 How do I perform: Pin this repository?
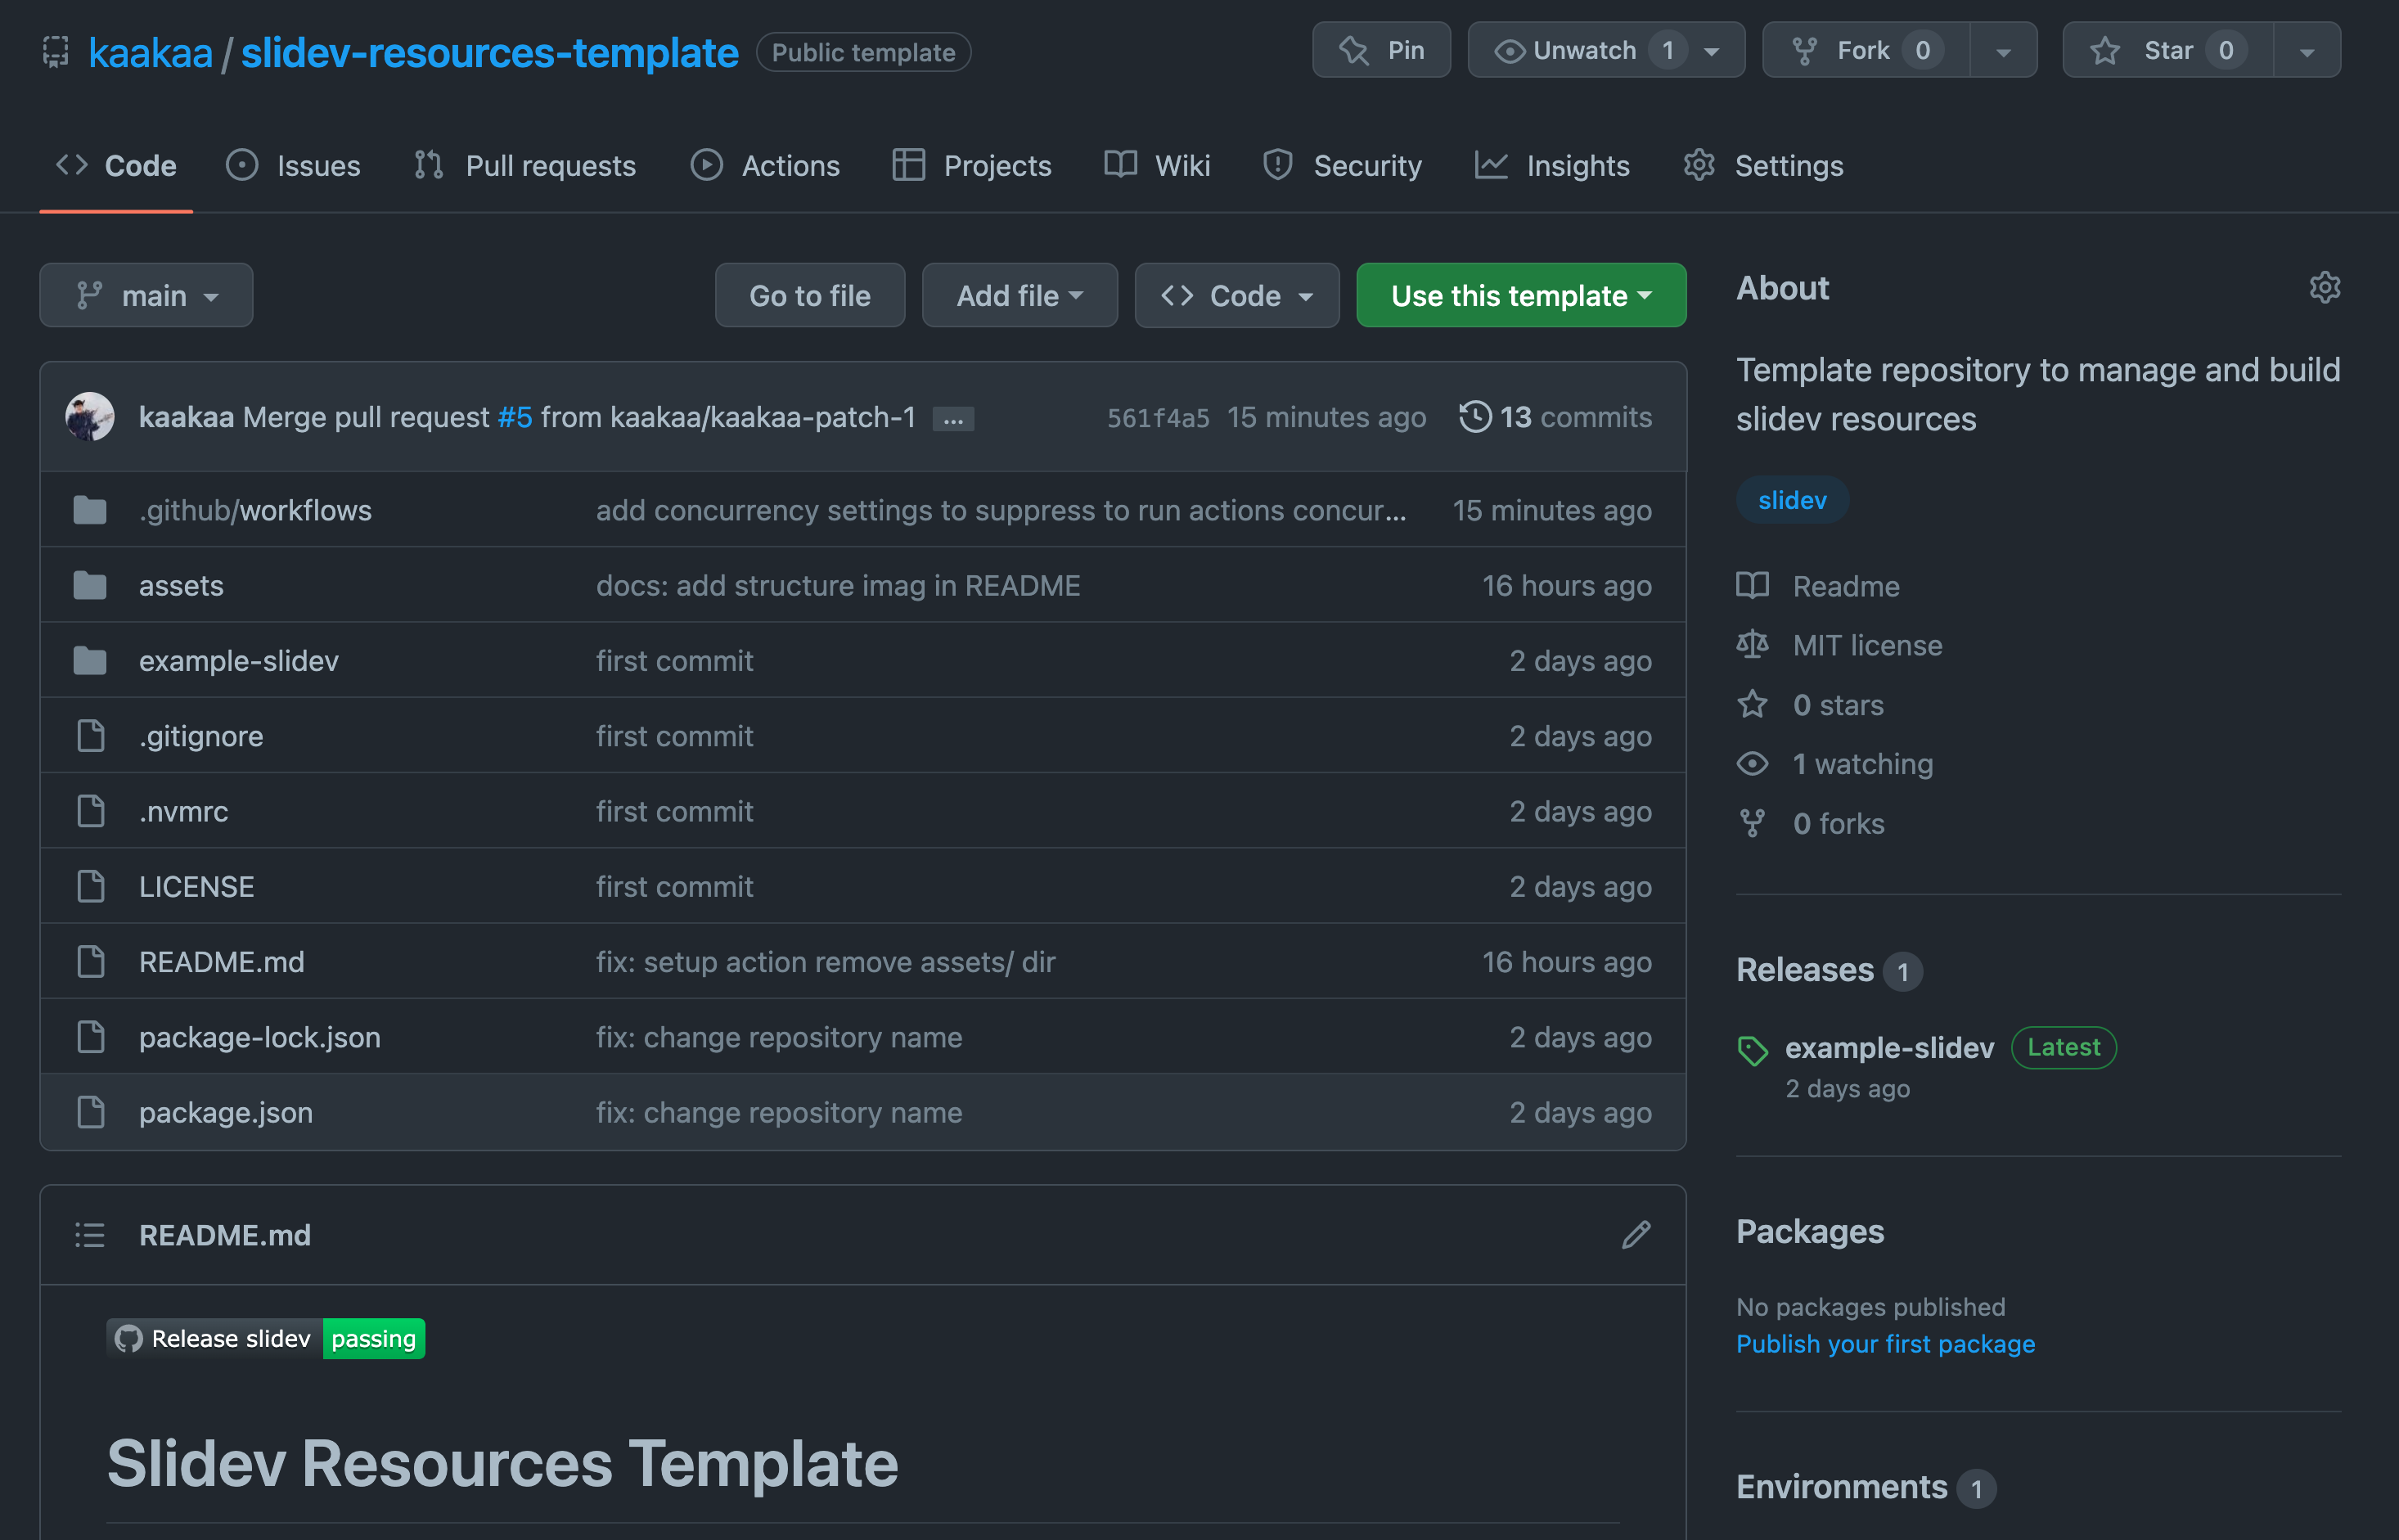pos(1381,49)
